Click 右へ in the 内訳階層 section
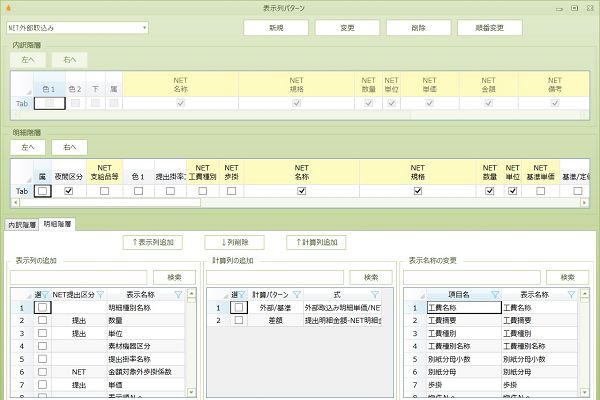Screen dimensions: 600x400 pyautogui.click(x=70, y=60)
